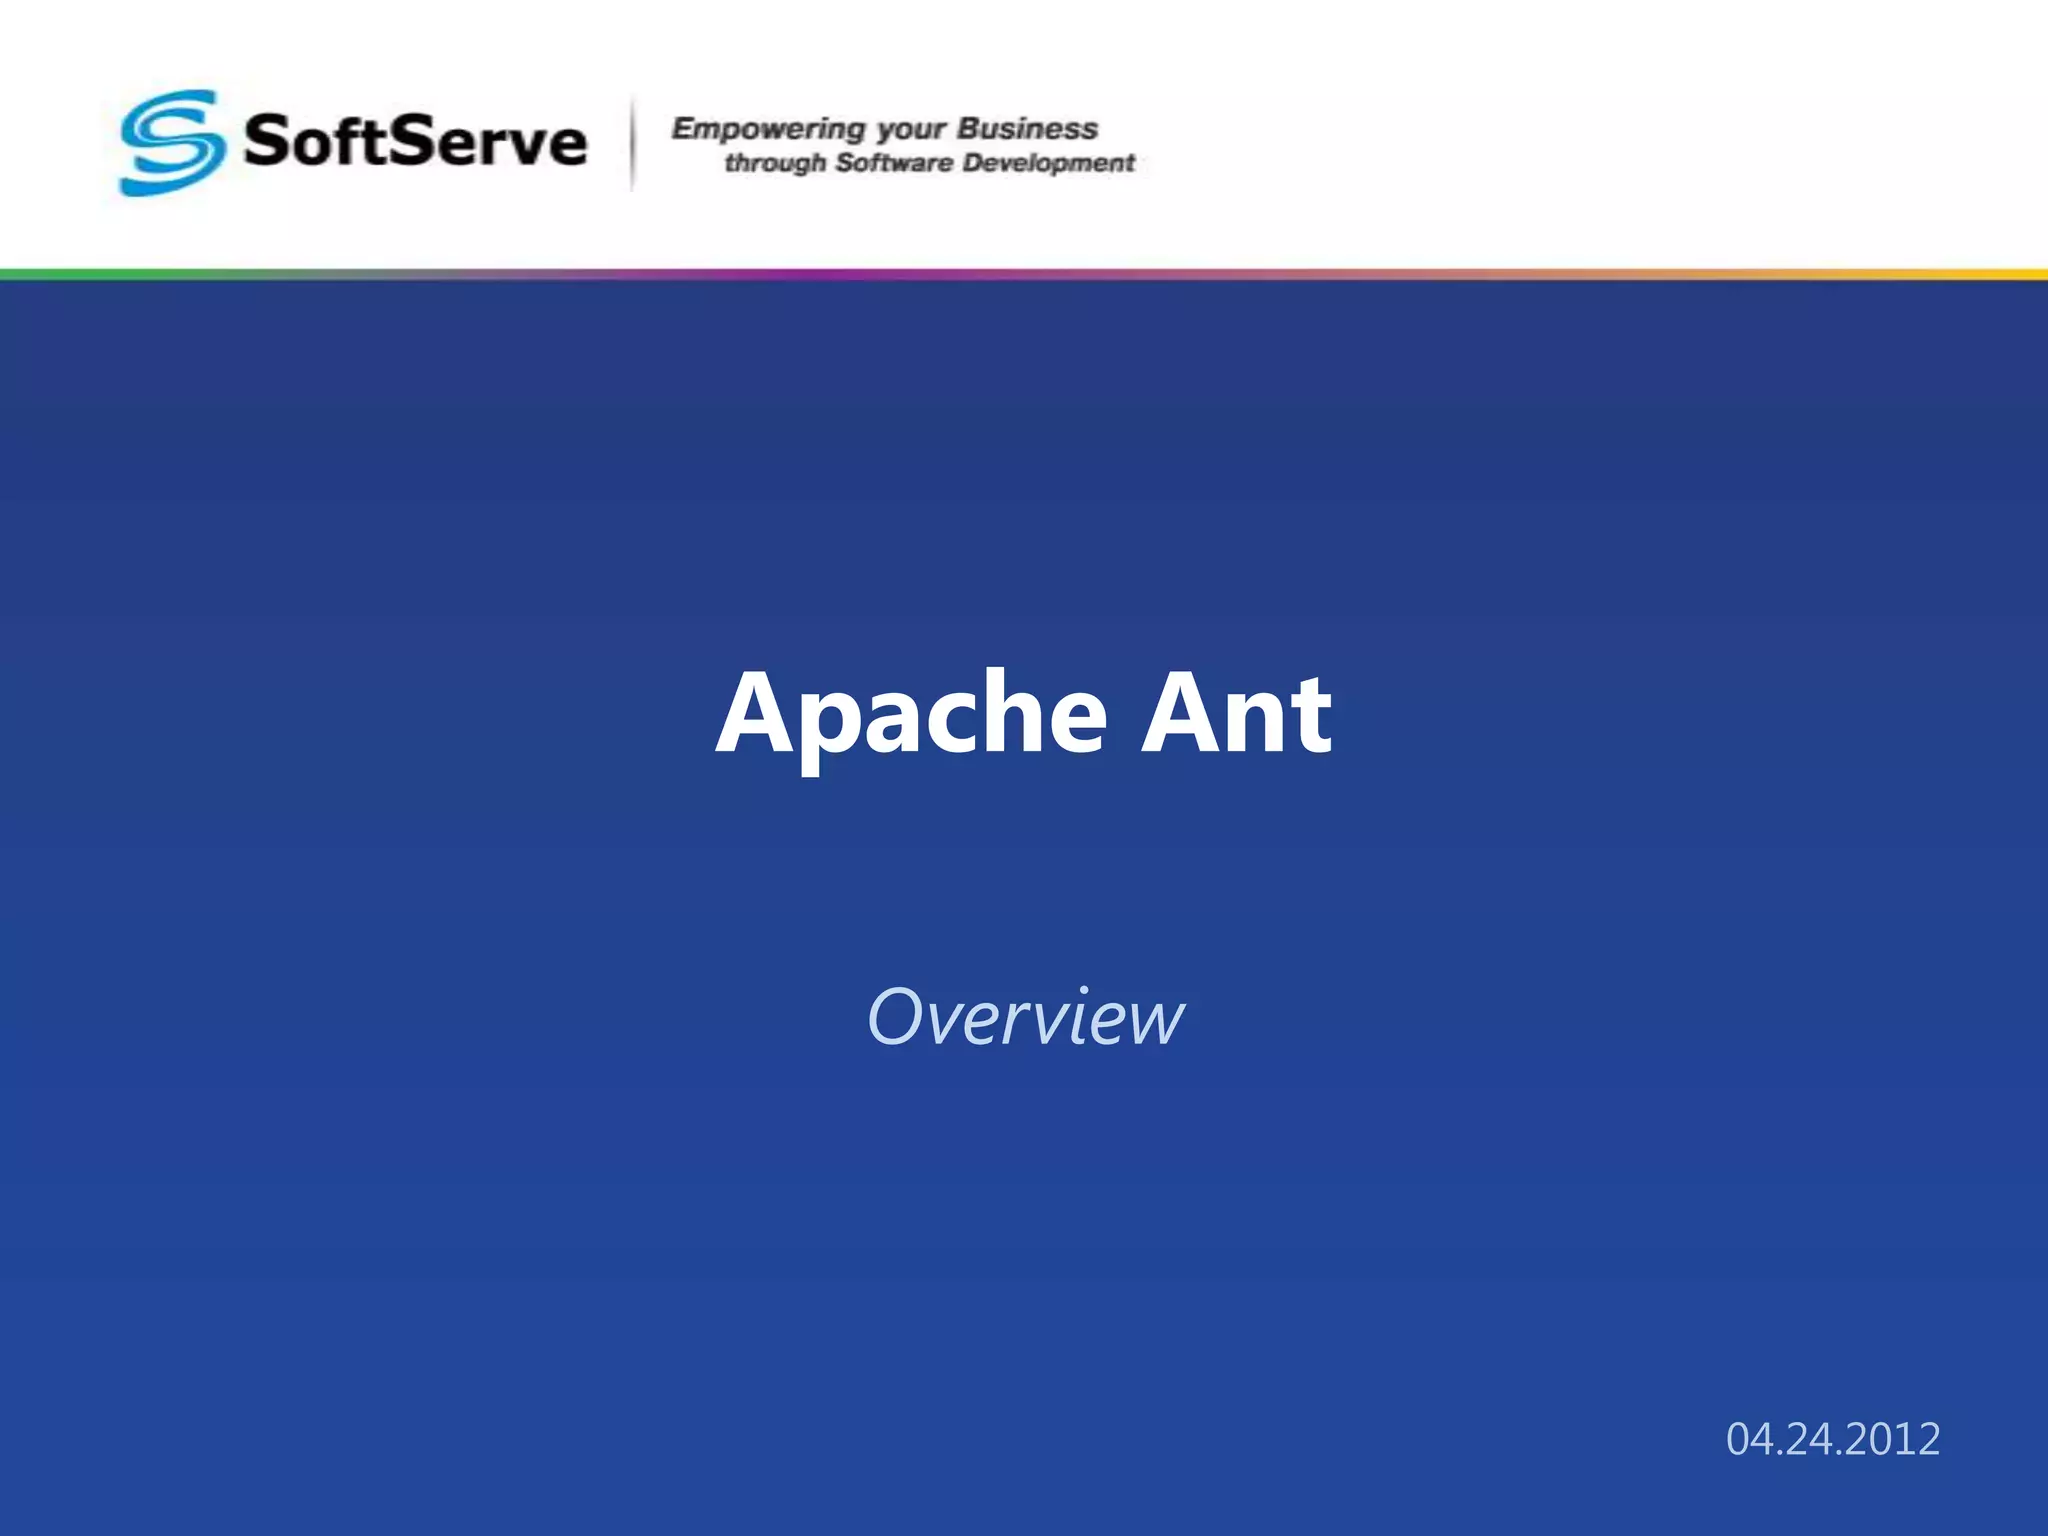Select the 'through Software Development' tagline line
This screenshot has width=2048, height=1536.
click(929, 163)
